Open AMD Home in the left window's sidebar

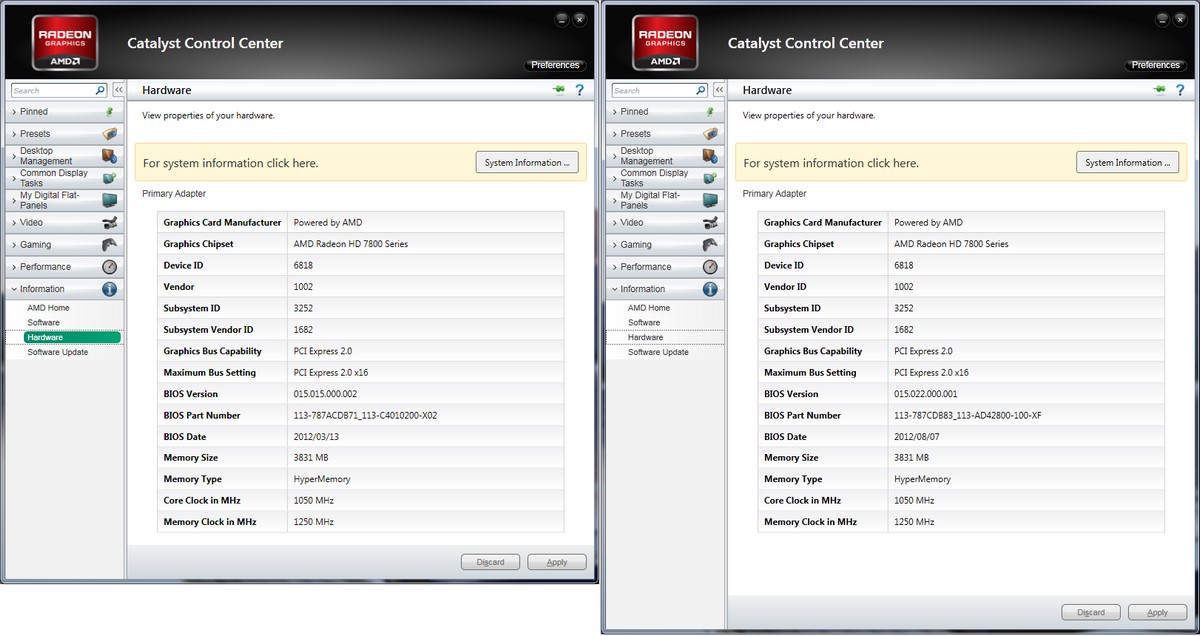pyautogui.click(x=48, y=308)
